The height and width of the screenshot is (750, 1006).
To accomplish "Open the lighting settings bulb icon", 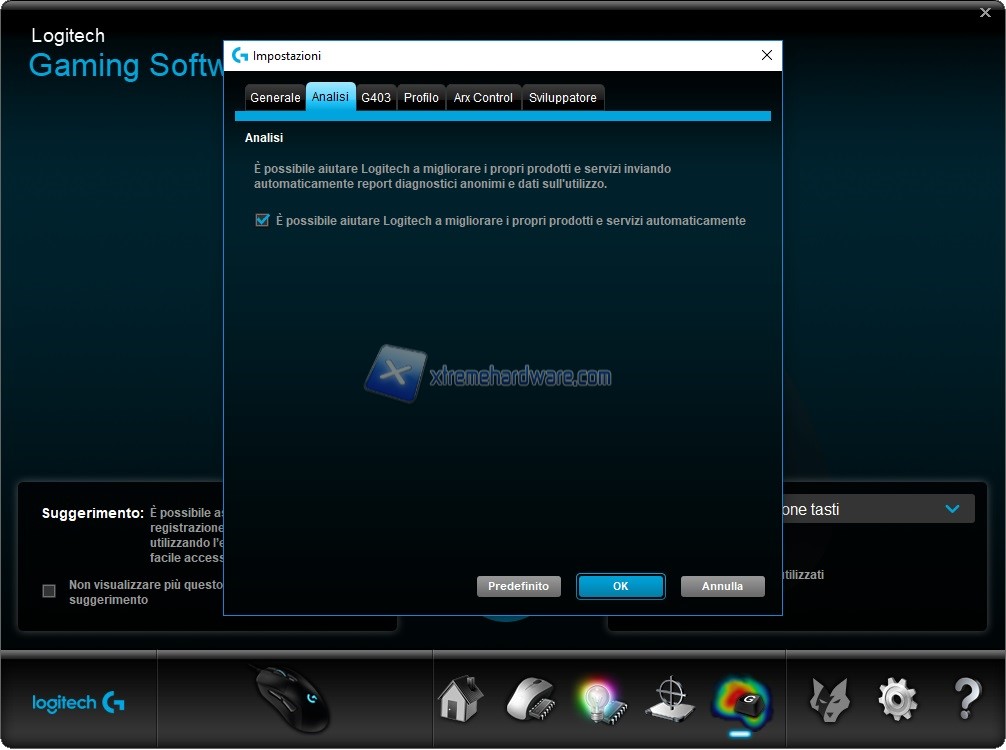I will [599, 698].
